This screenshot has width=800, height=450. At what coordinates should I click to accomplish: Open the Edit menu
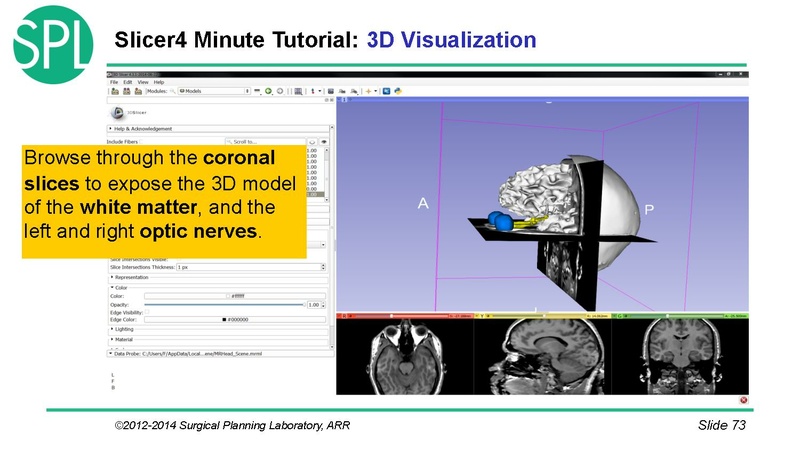128,82
